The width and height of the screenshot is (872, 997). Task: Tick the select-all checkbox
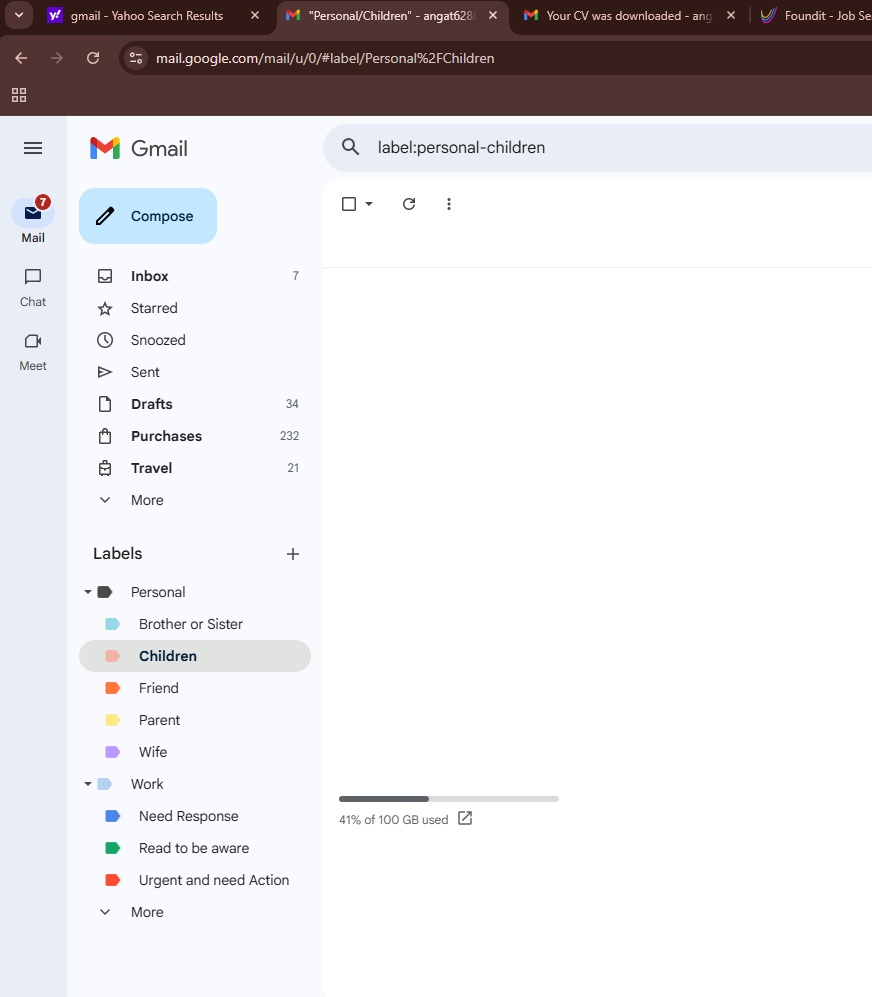coord(349,204)
